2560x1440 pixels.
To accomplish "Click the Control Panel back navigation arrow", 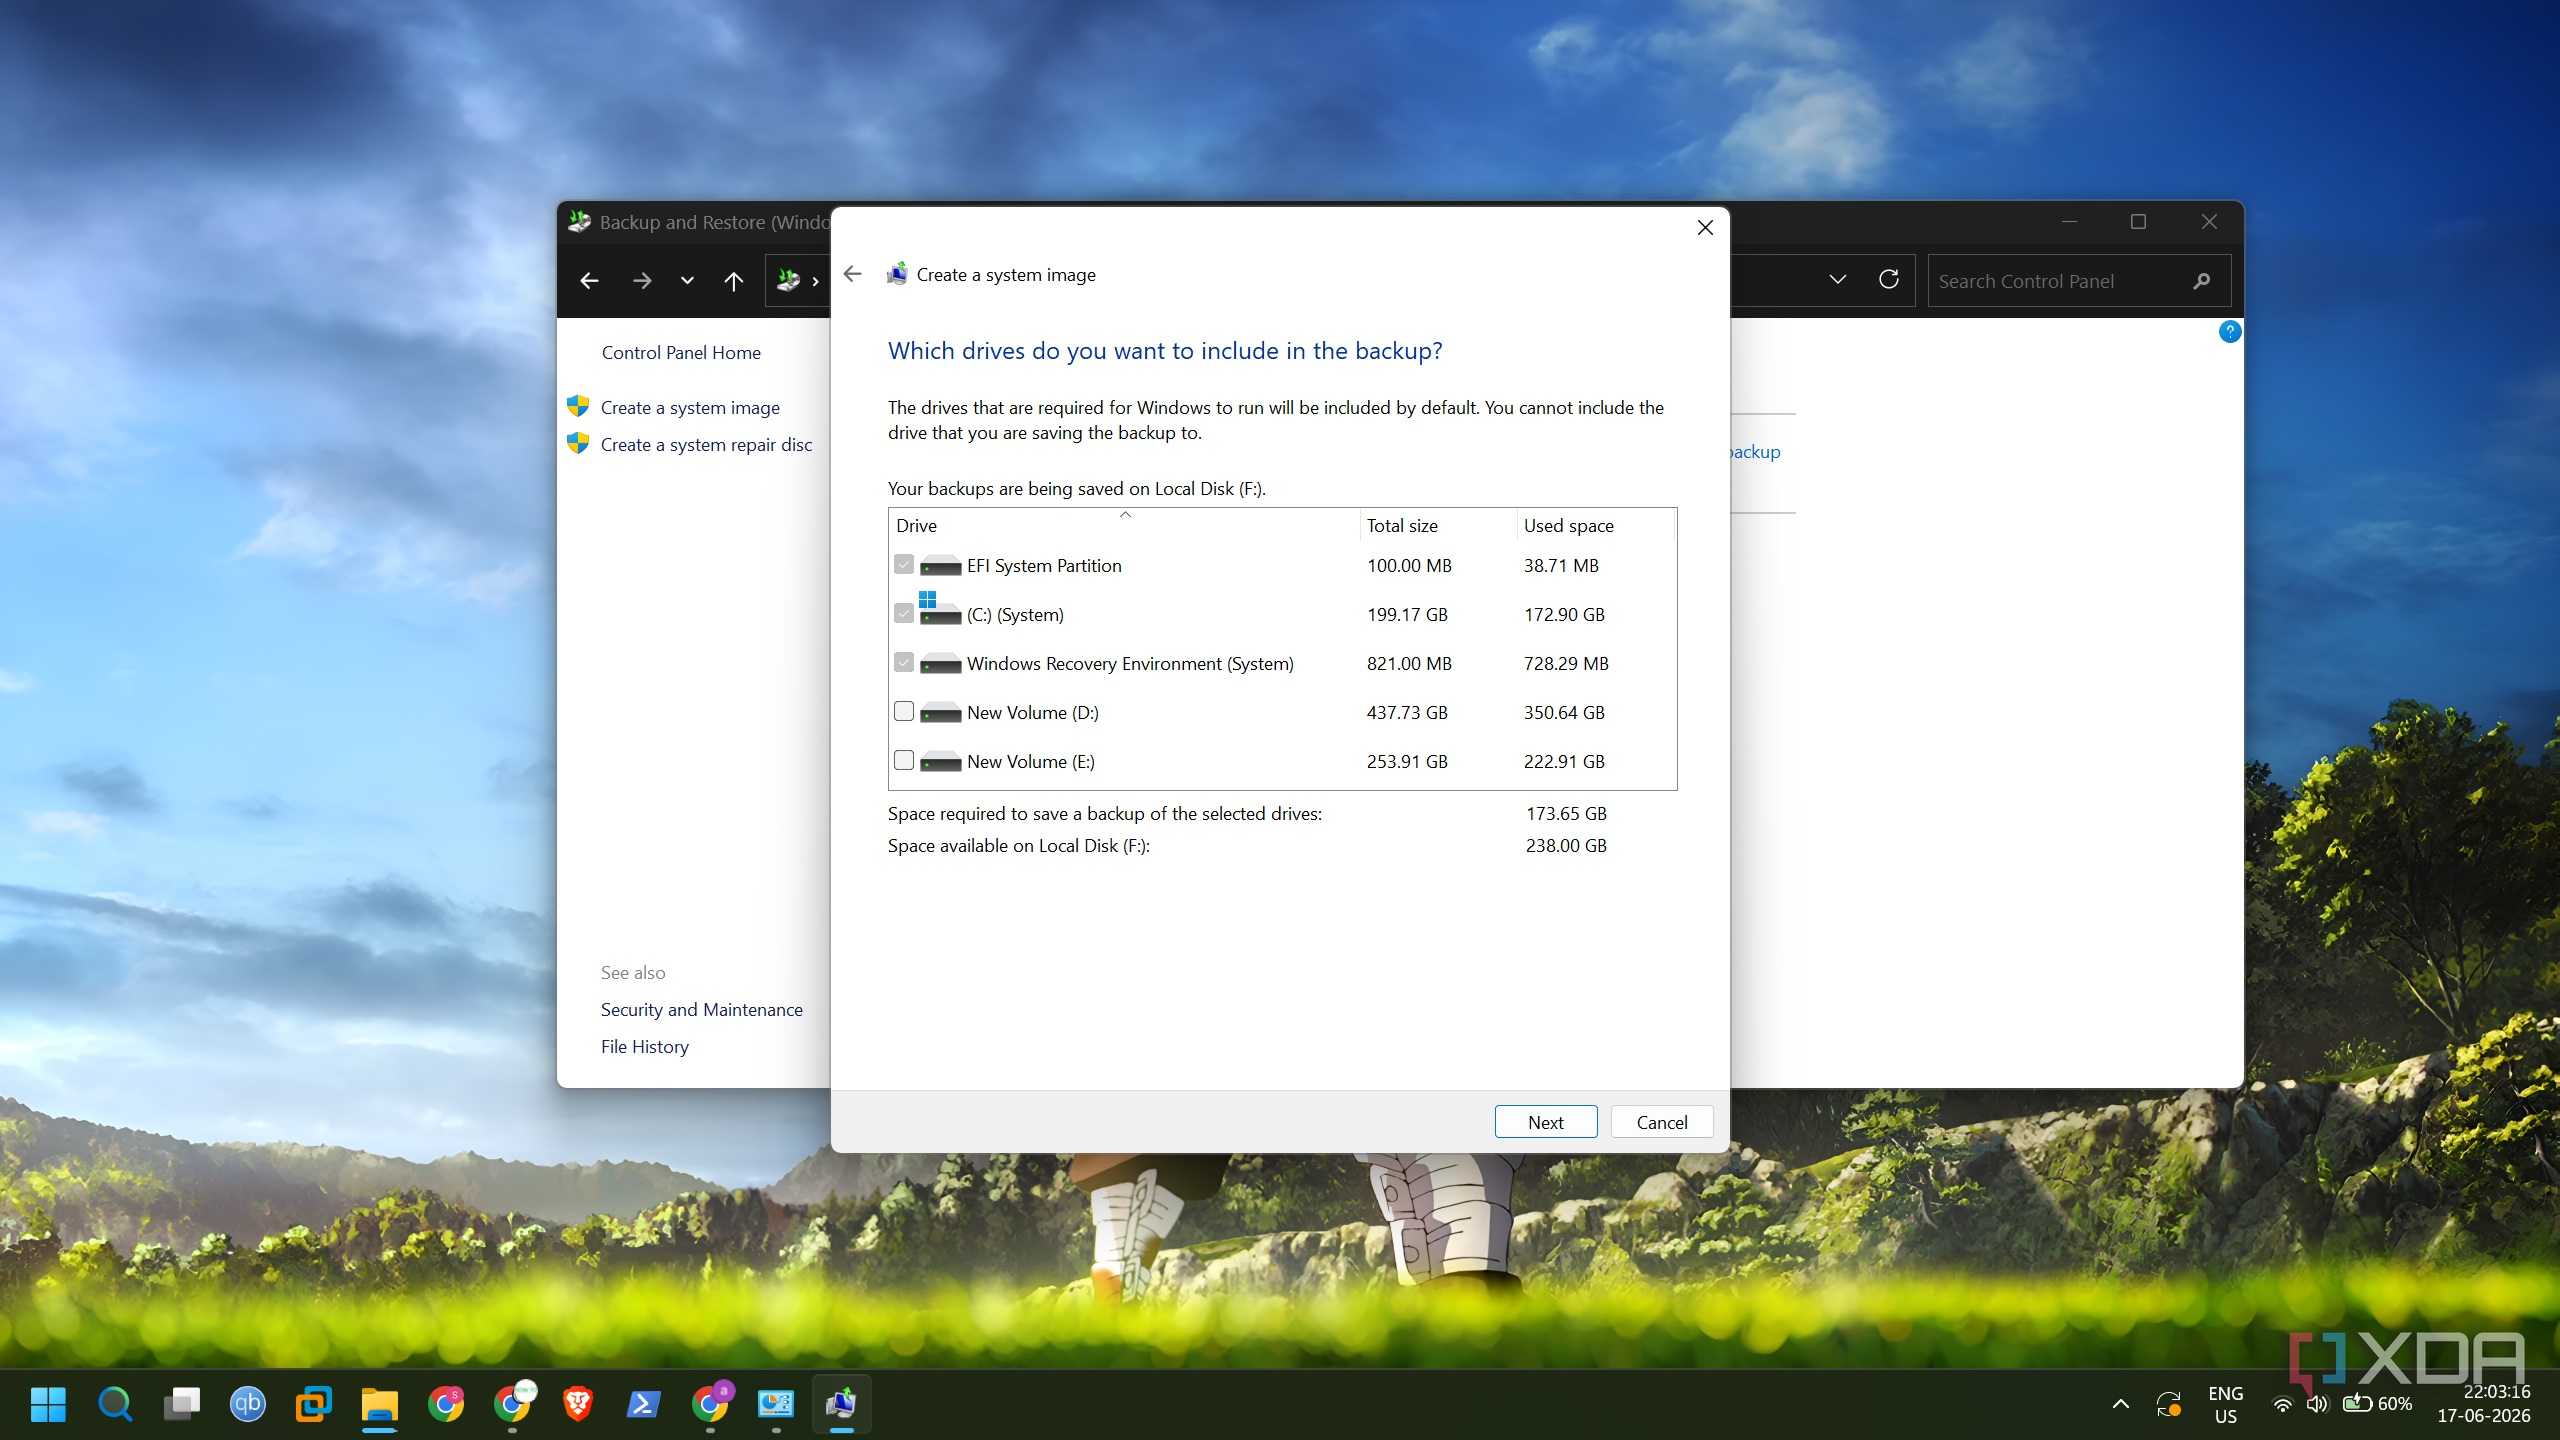I will pyautogui.click(x=589, y=281).
